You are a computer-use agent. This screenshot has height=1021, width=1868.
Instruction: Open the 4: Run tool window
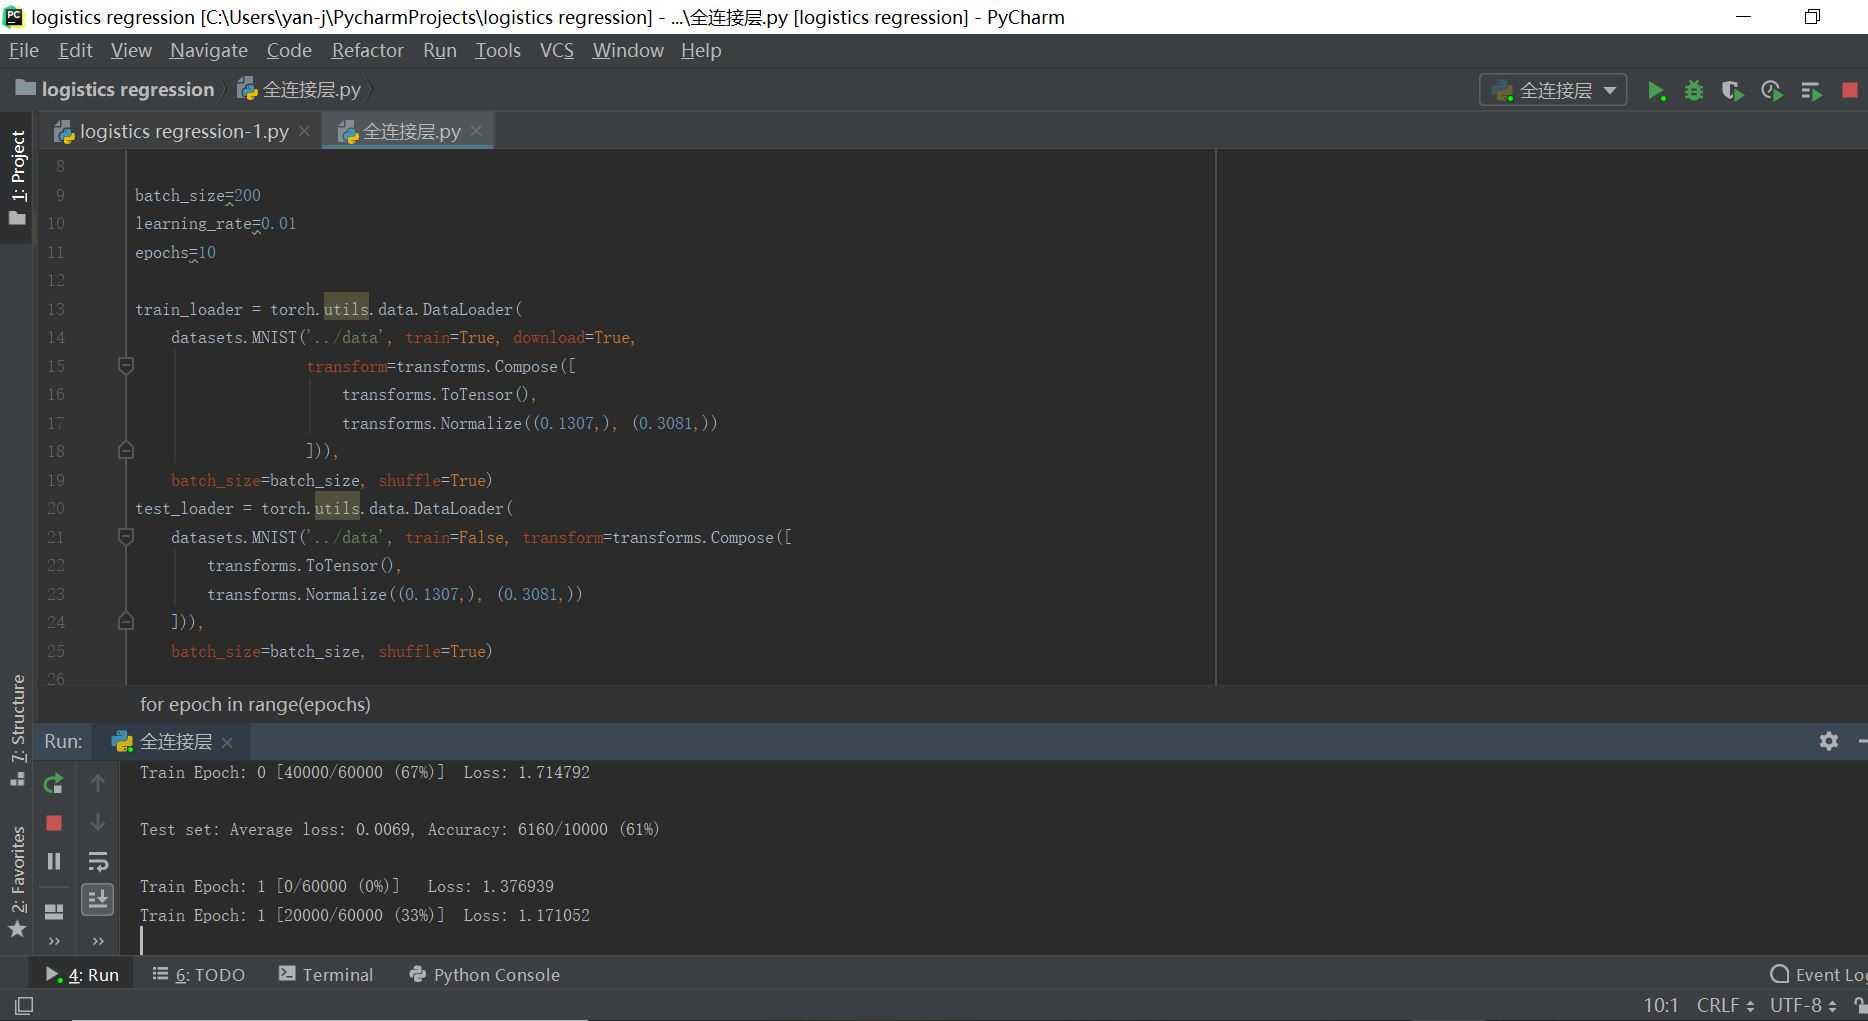click(x=82, y=975)
